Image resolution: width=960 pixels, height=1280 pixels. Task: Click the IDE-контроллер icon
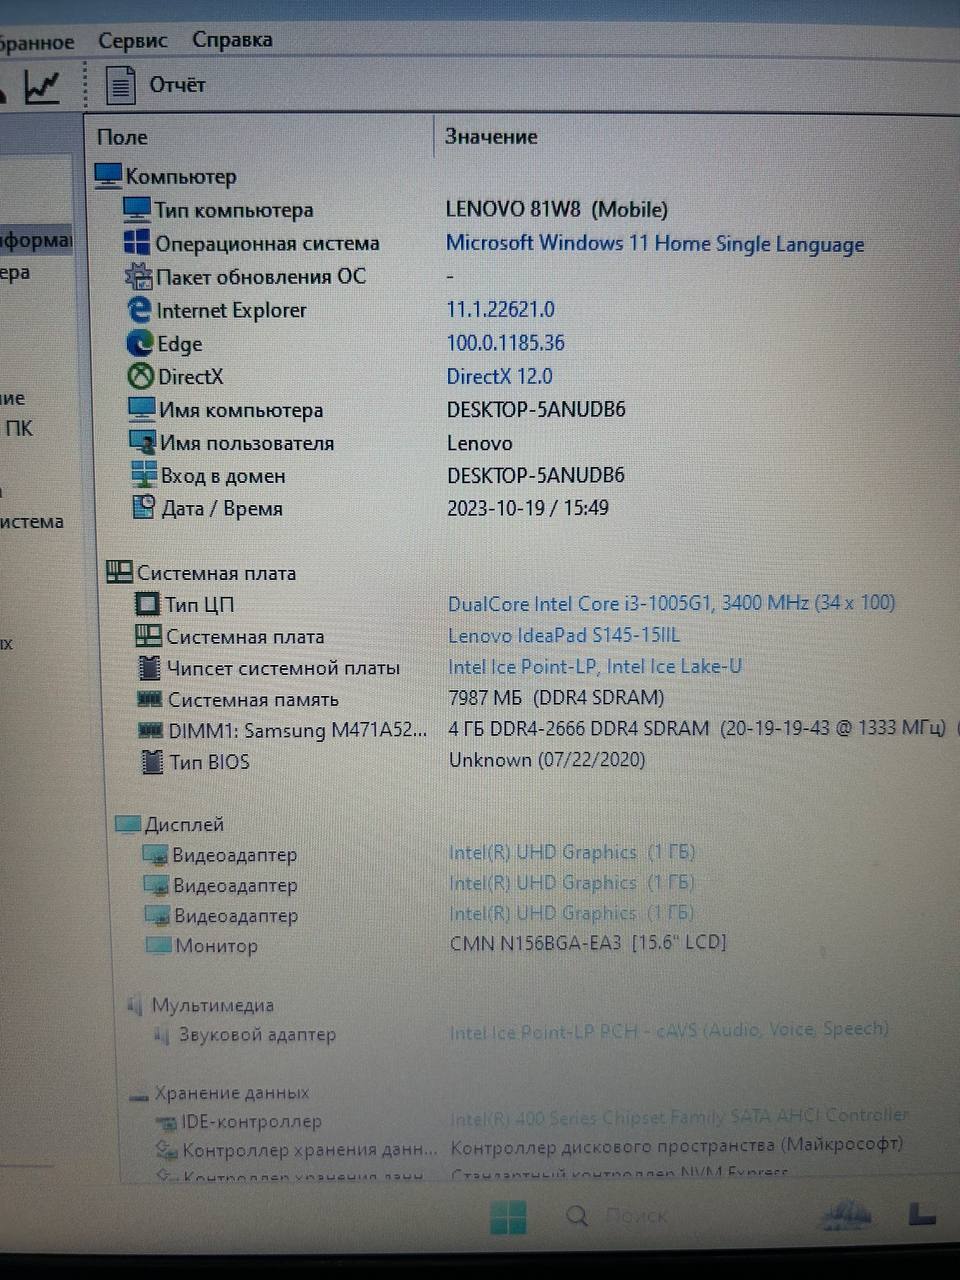[x=167, y=1122]
